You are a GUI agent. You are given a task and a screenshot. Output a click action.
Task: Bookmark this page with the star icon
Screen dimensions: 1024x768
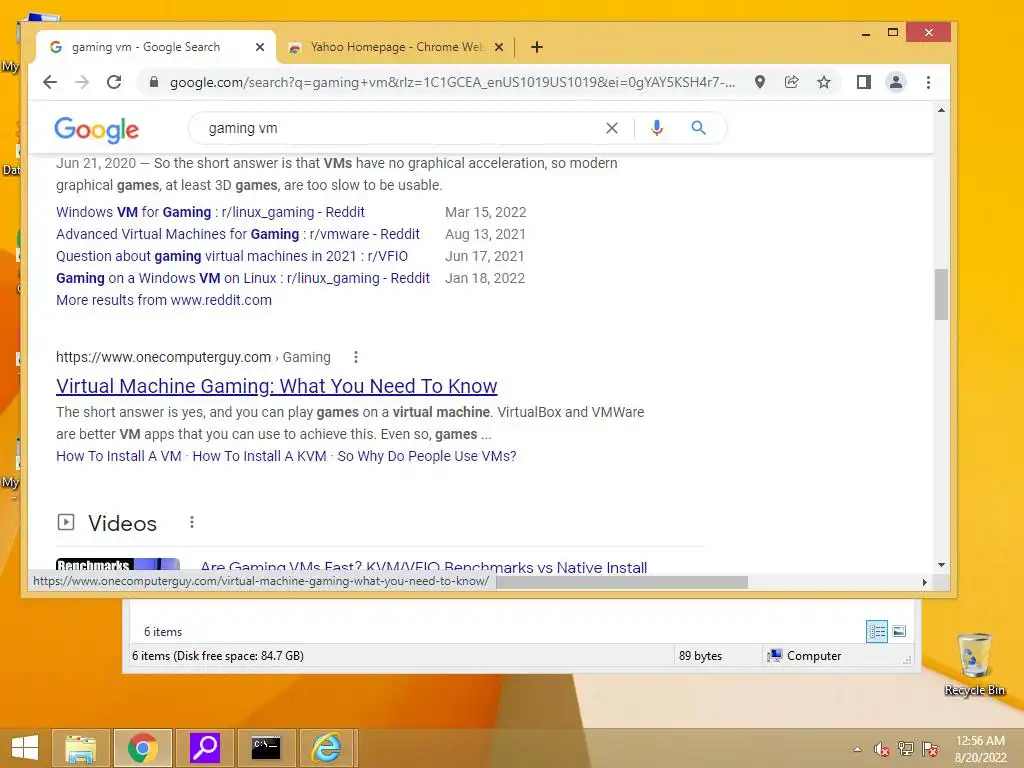coord(824,82)
